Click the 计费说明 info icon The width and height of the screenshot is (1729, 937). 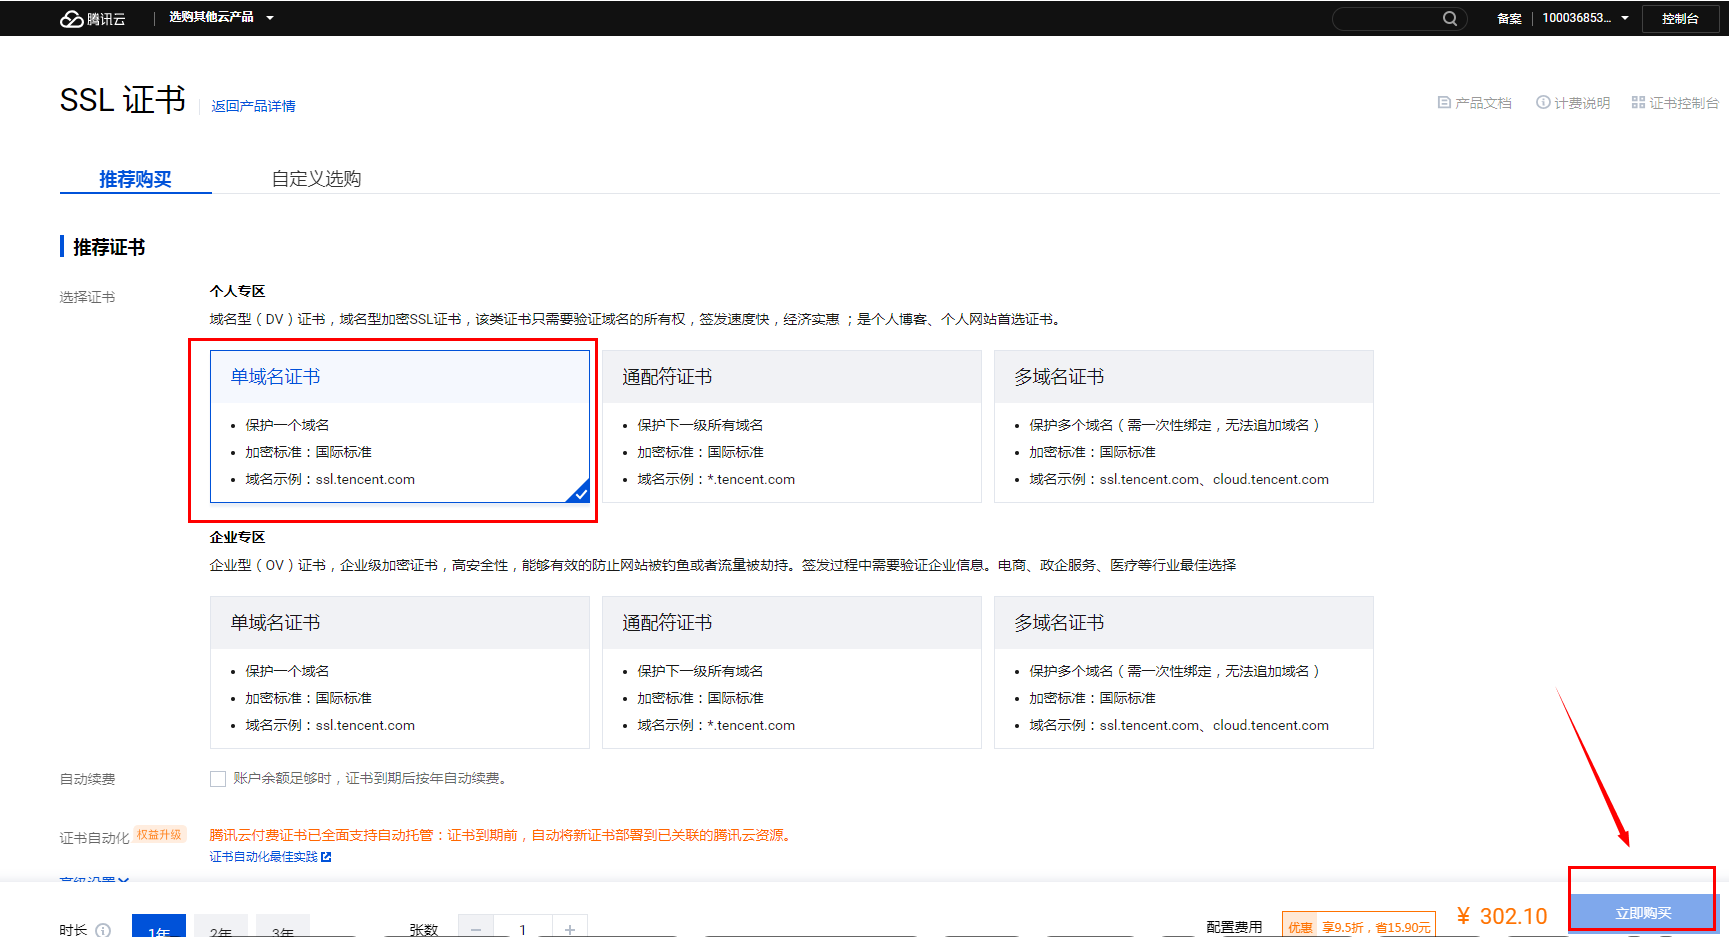tap(1543, 103)
